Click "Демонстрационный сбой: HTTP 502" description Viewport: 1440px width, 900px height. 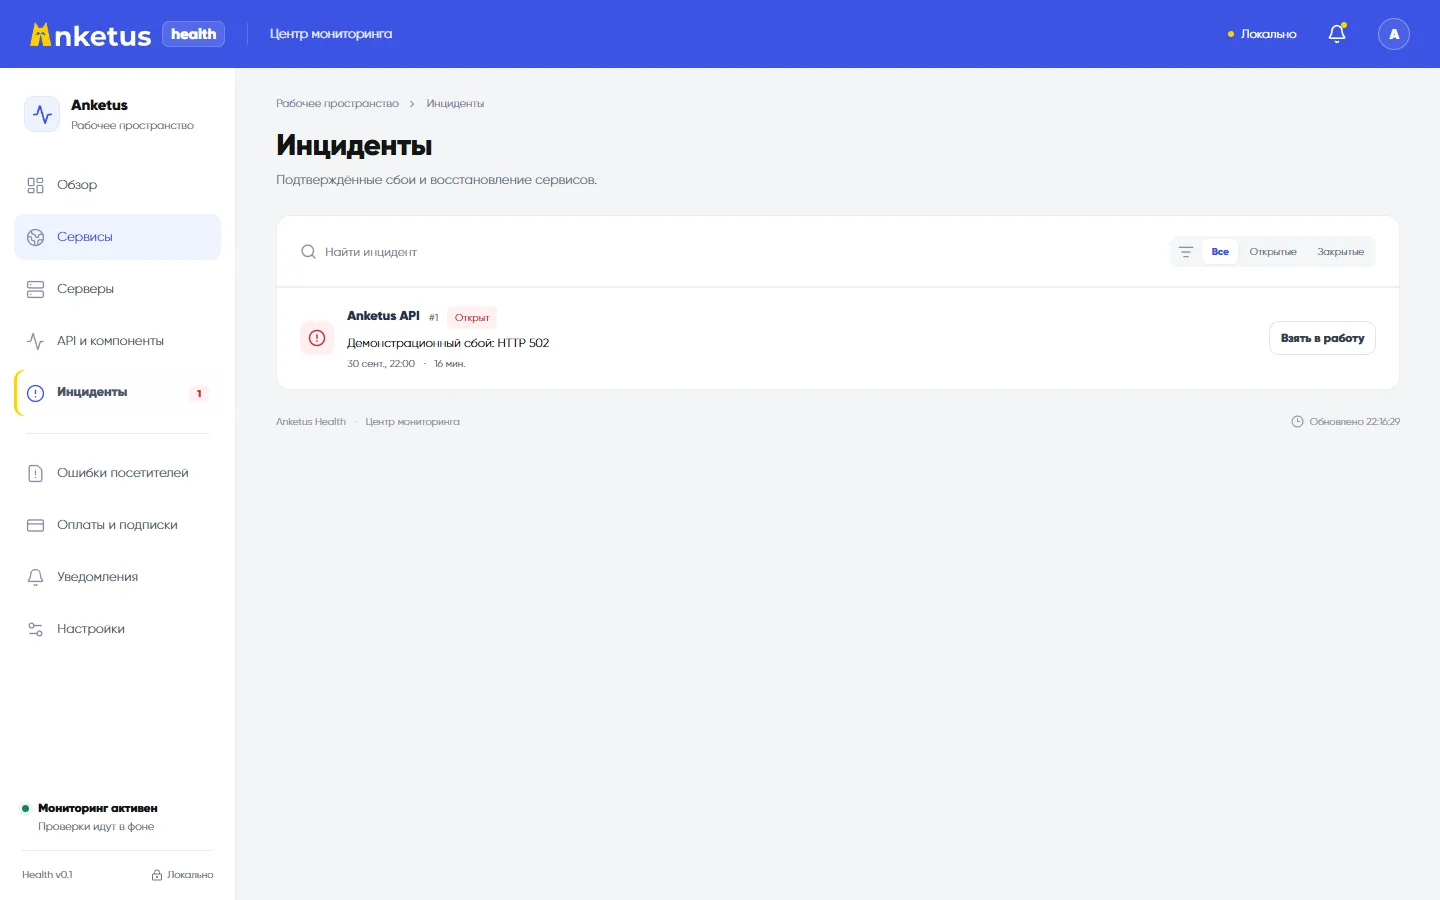[448, 343]
